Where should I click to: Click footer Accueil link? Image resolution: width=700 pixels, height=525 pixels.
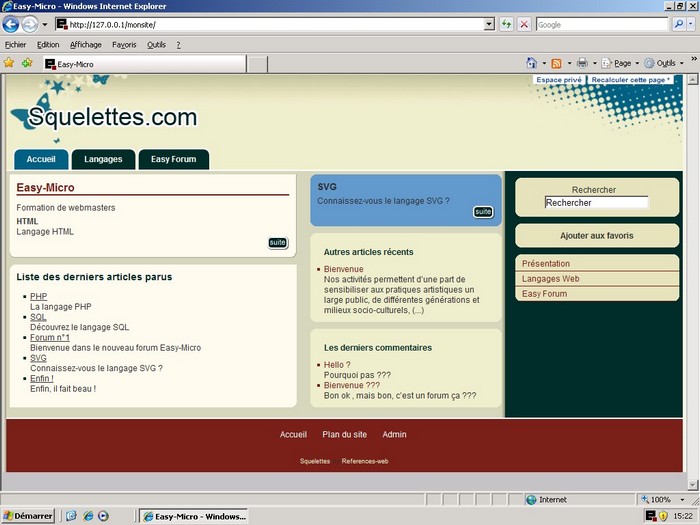293,434
